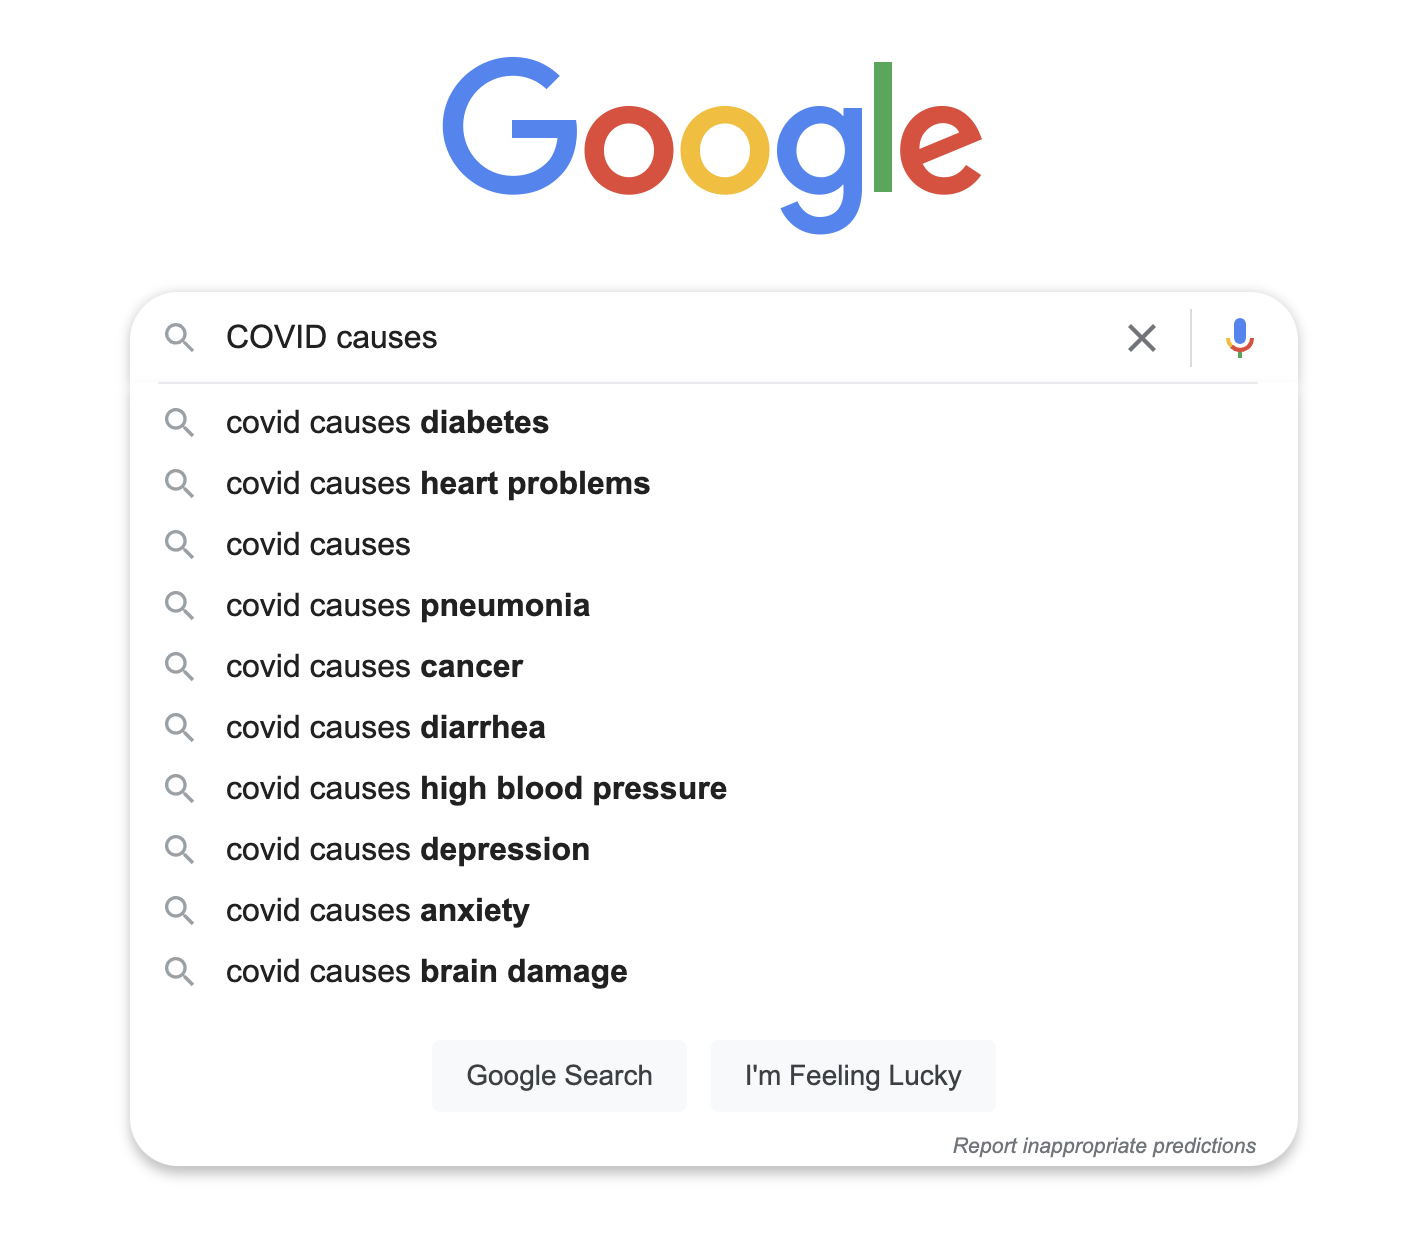The width and height of the screenshot is (1418, 1244).
Task: Click the search icon beside 'covid causes diabetes'
Action: [x=179, y=423]
